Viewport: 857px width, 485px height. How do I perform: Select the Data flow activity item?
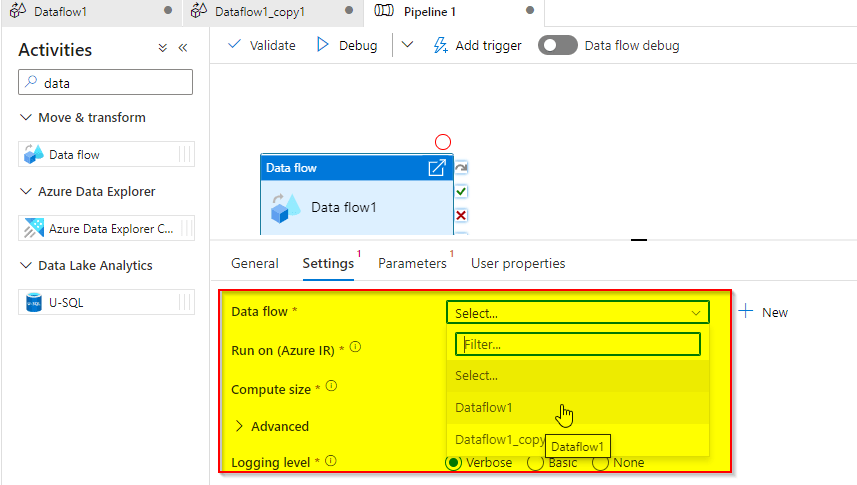(x=106, y=154)
